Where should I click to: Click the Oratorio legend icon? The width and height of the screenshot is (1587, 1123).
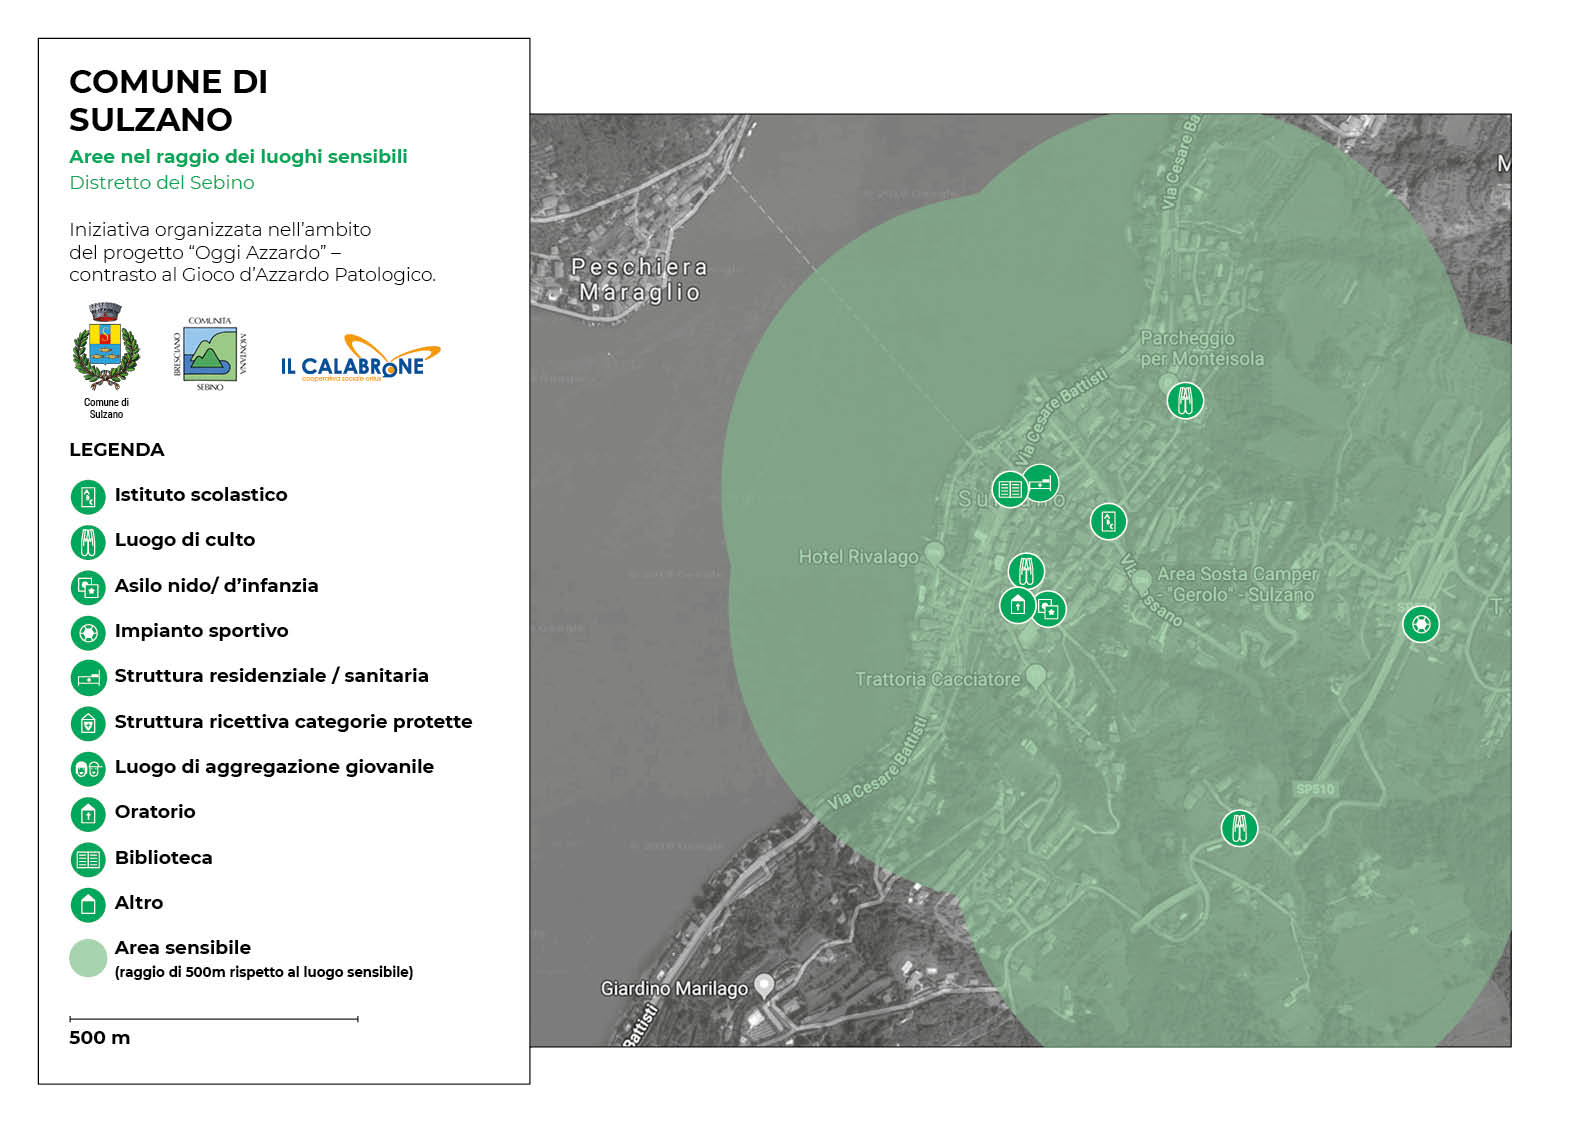[88, 814]
